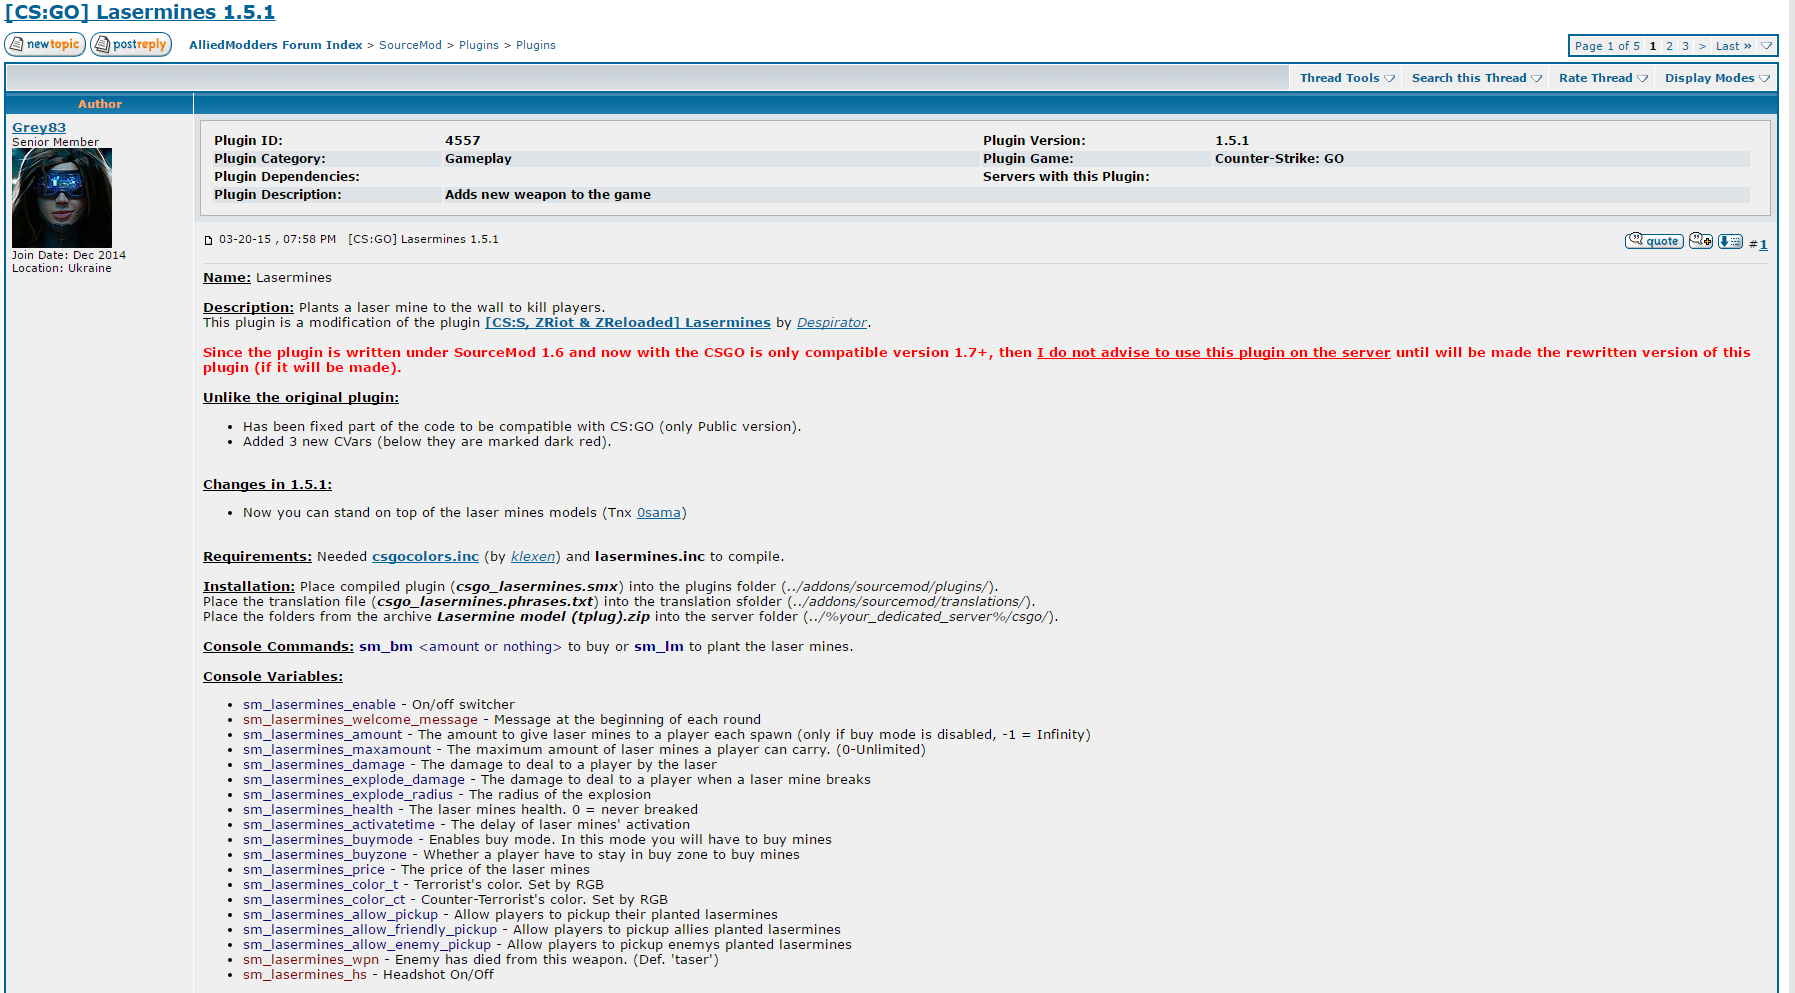The width and height of the screenshot is (1795, 993).
Task: Click 'Adds new weapon to the game' description
Action: click(548, 195)
